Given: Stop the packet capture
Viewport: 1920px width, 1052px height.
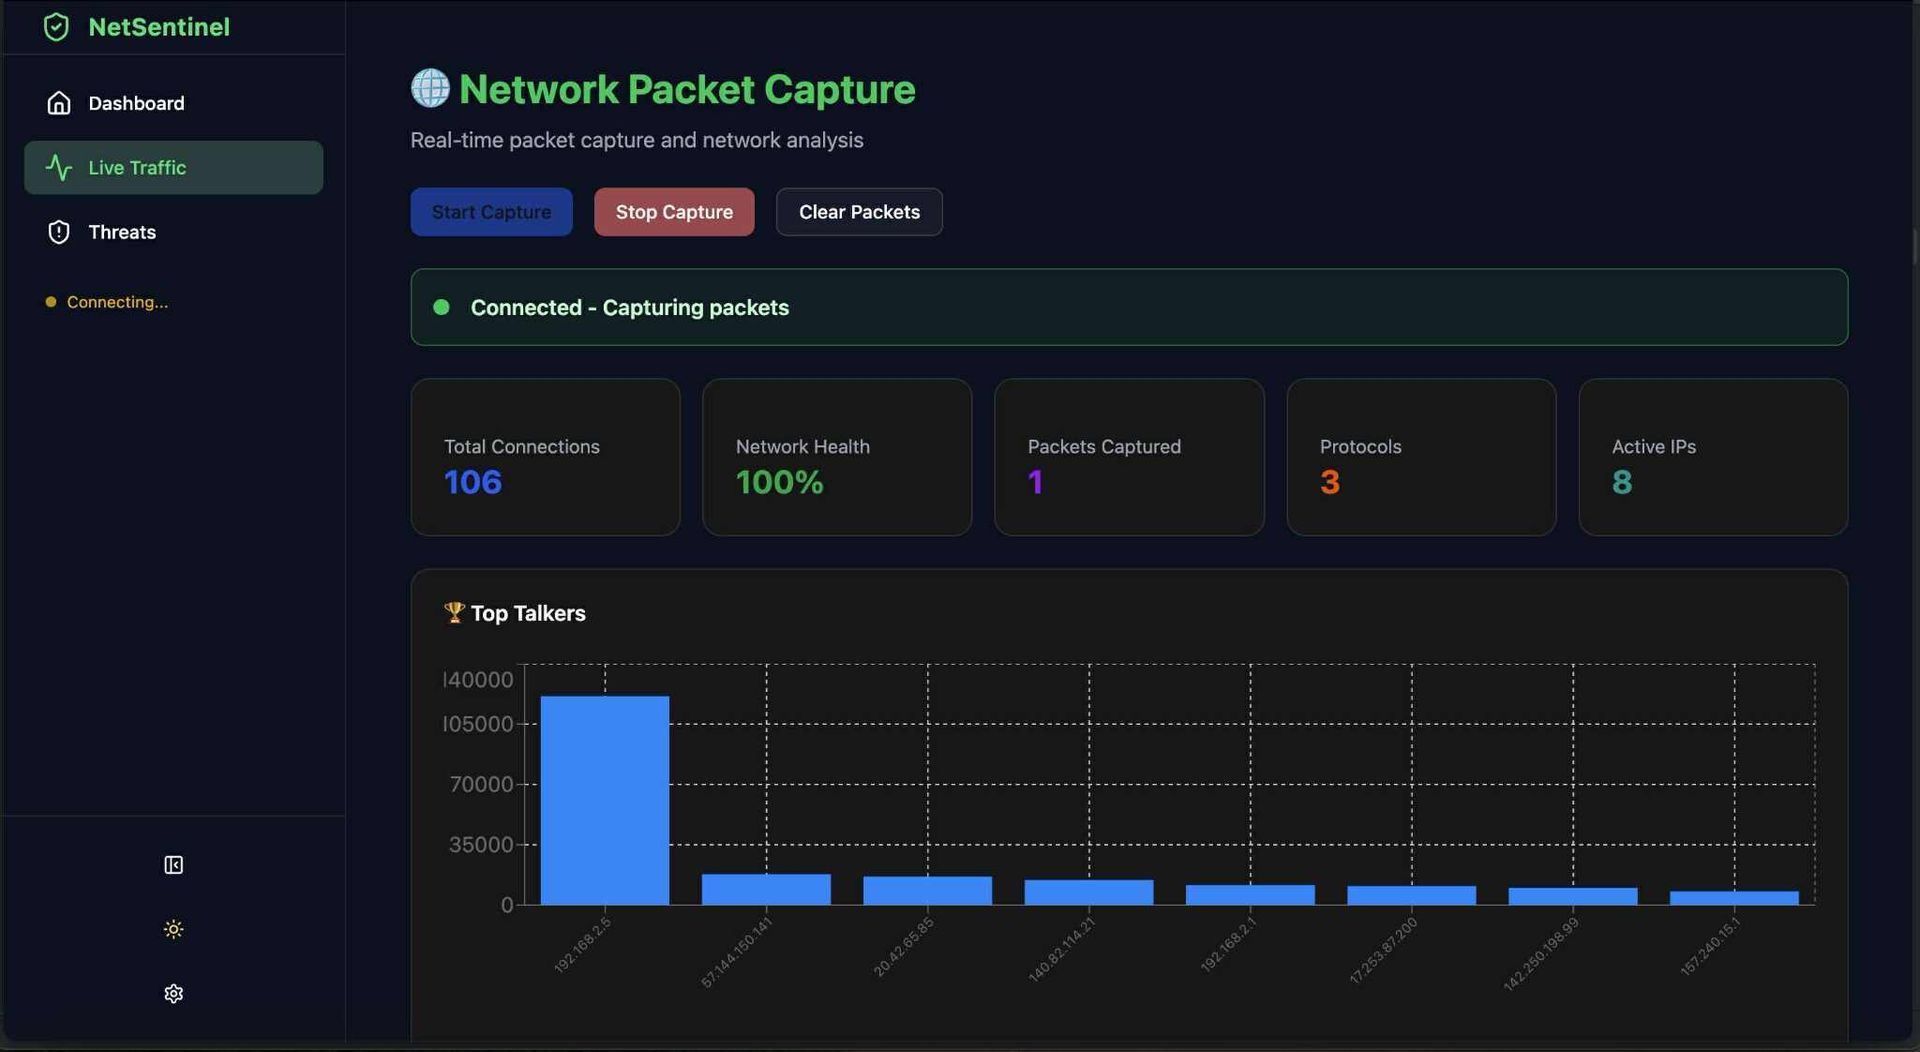Looking at the screenshot, I should [x=674, y=212].
